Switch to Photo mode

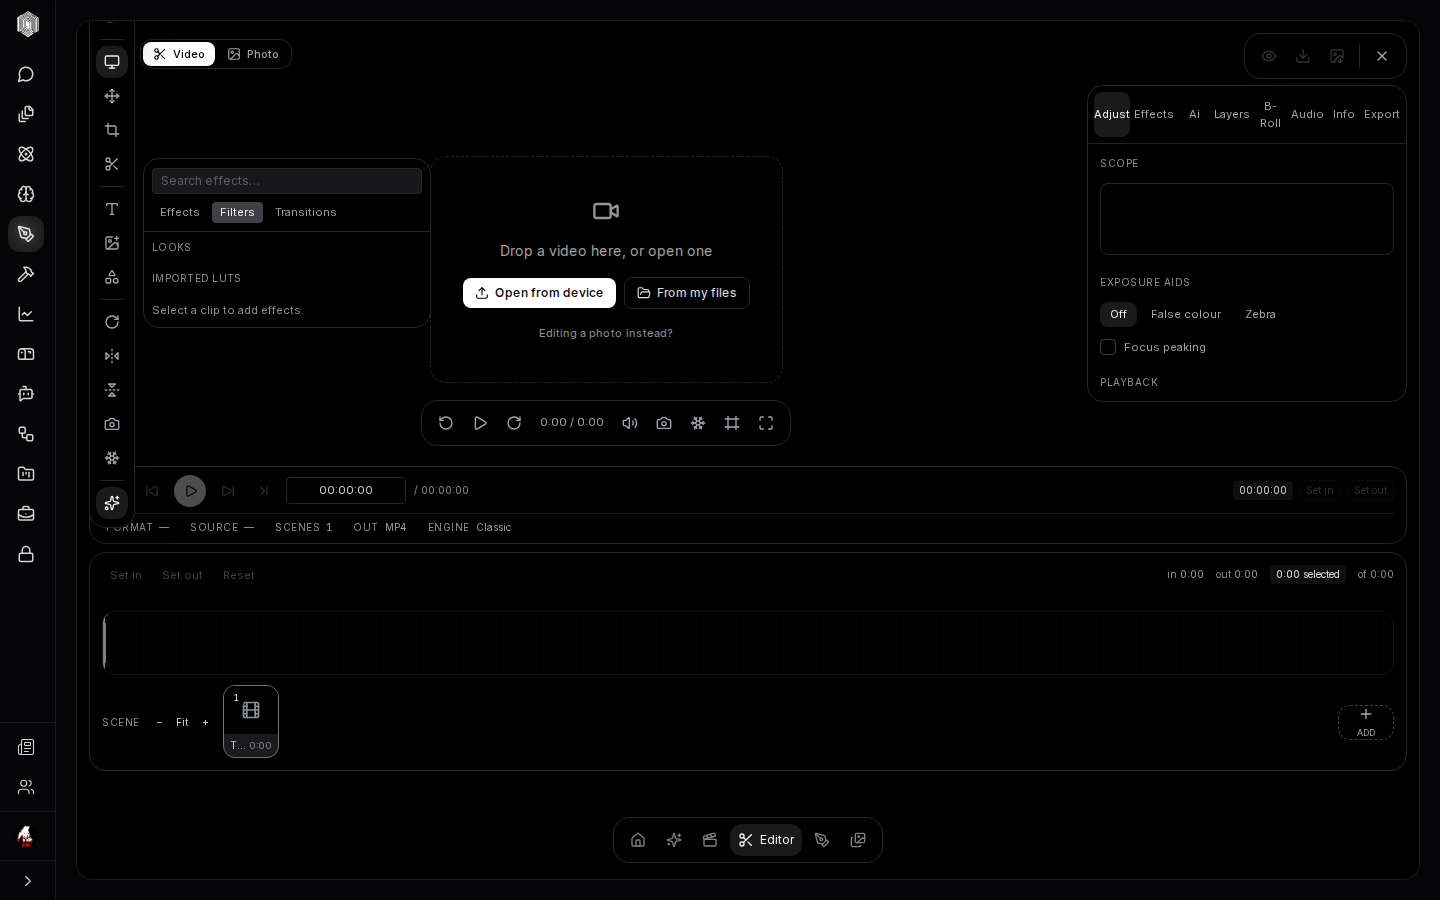pyautogui.click(x=253, y=54)
